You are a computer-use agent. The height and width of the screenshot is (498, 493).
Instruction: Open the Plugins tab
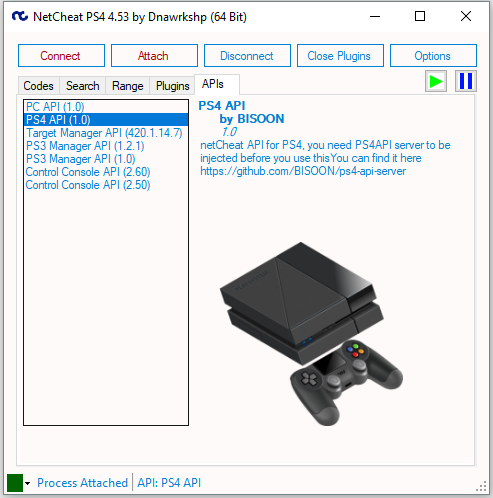(x=172, y=86)
